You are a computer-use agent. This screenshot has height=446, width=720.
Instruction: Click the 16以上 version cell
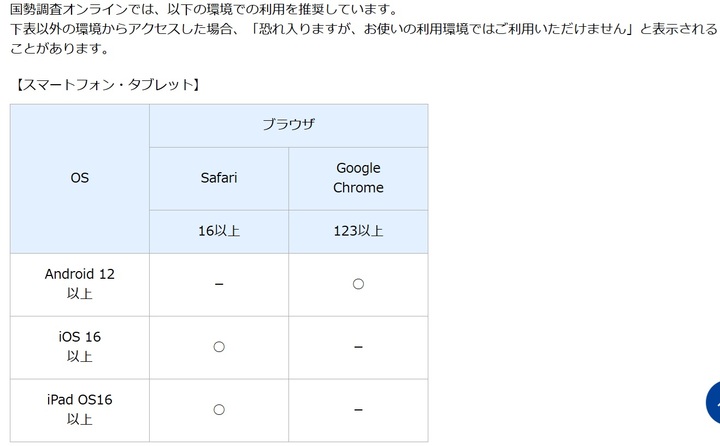219,231
